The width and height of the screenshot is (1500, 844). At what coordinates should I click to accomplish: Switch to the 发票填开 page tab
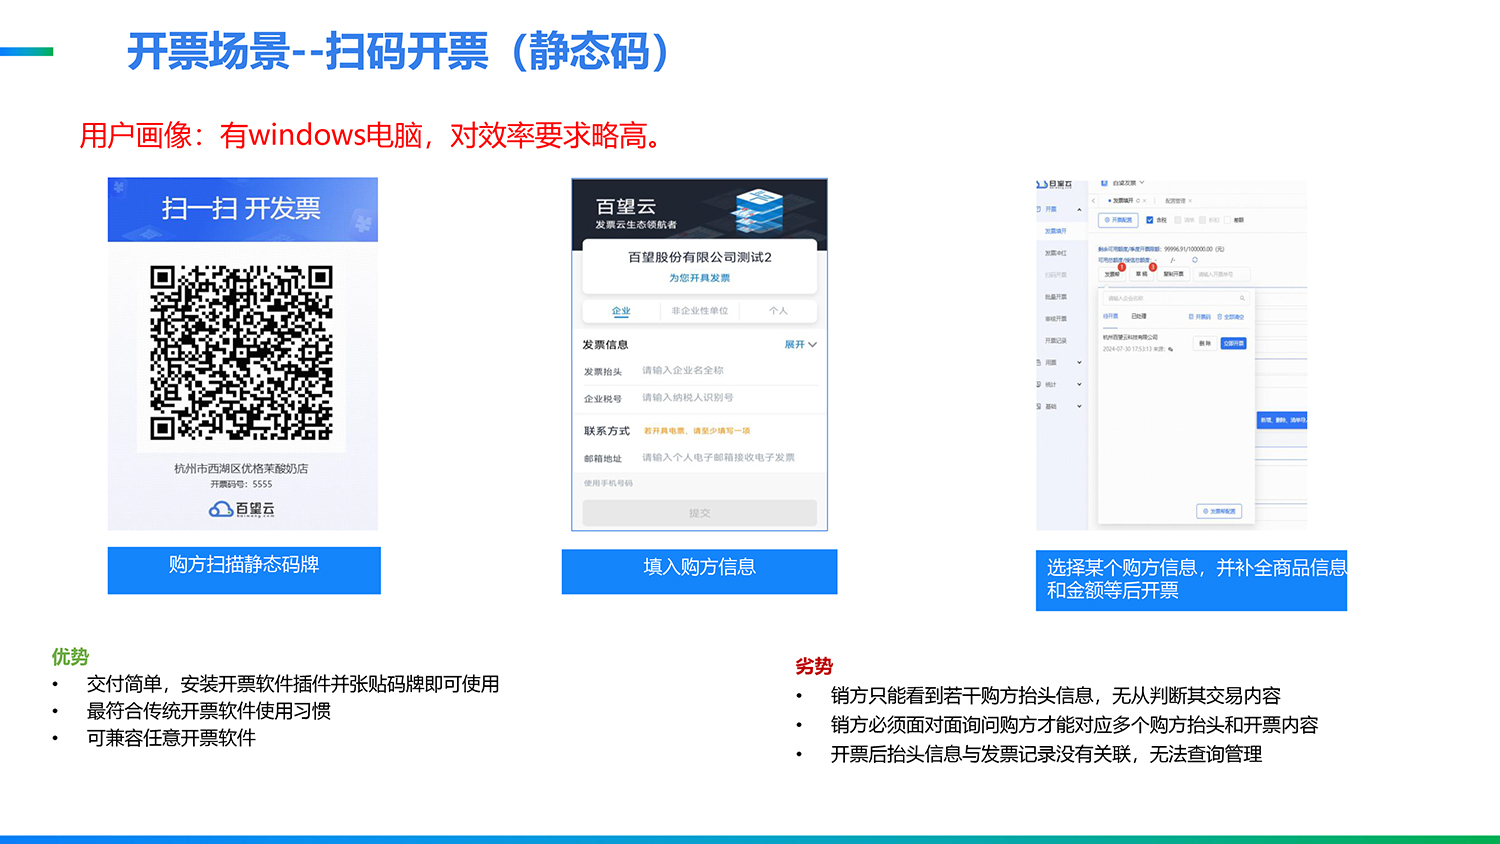tap(1122, 201)
